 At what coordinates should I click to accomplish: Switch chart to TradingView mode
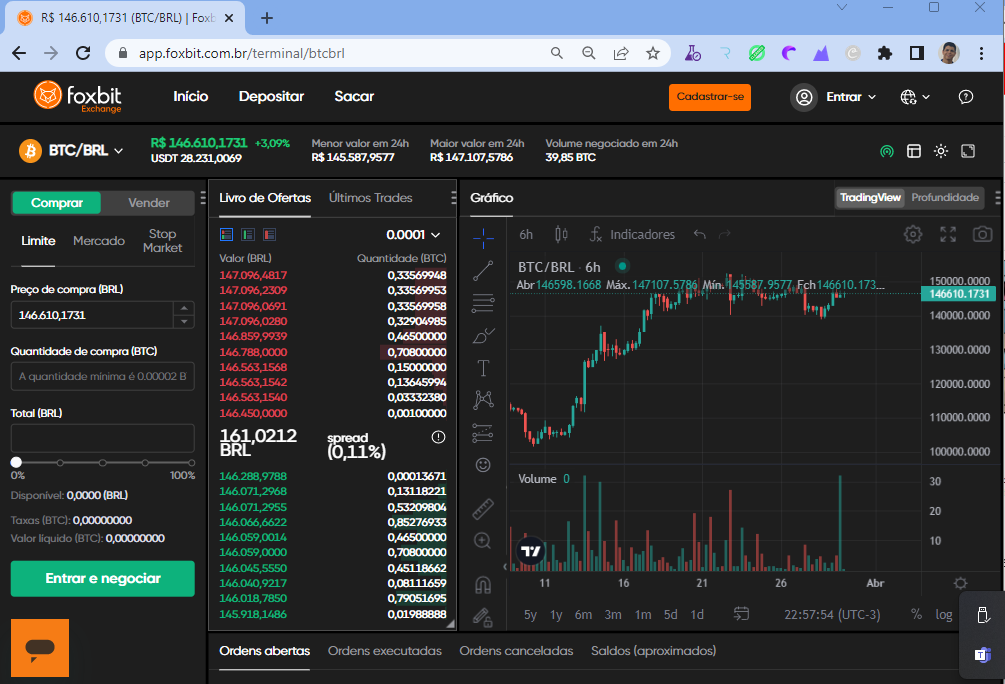click(870, 197)
